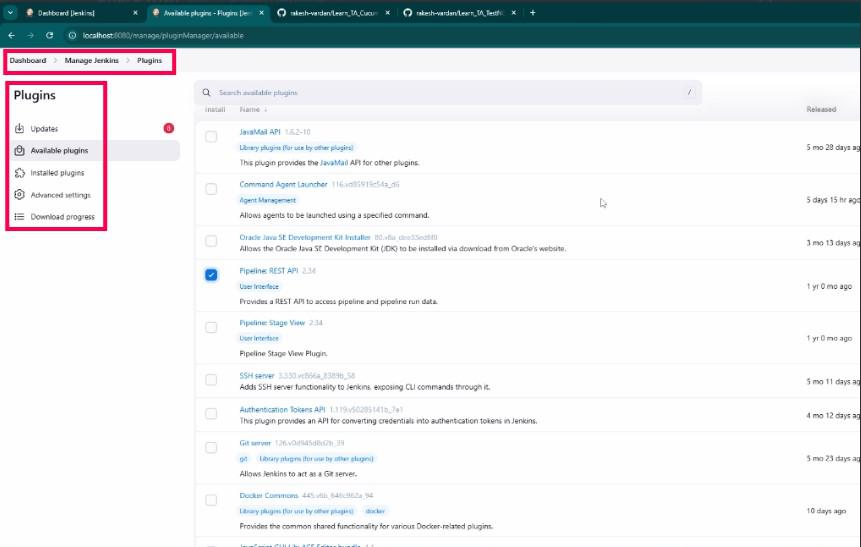Click the Agent Management category tag
The width and height of the screenshot is (861, 547).
[267, 200]
